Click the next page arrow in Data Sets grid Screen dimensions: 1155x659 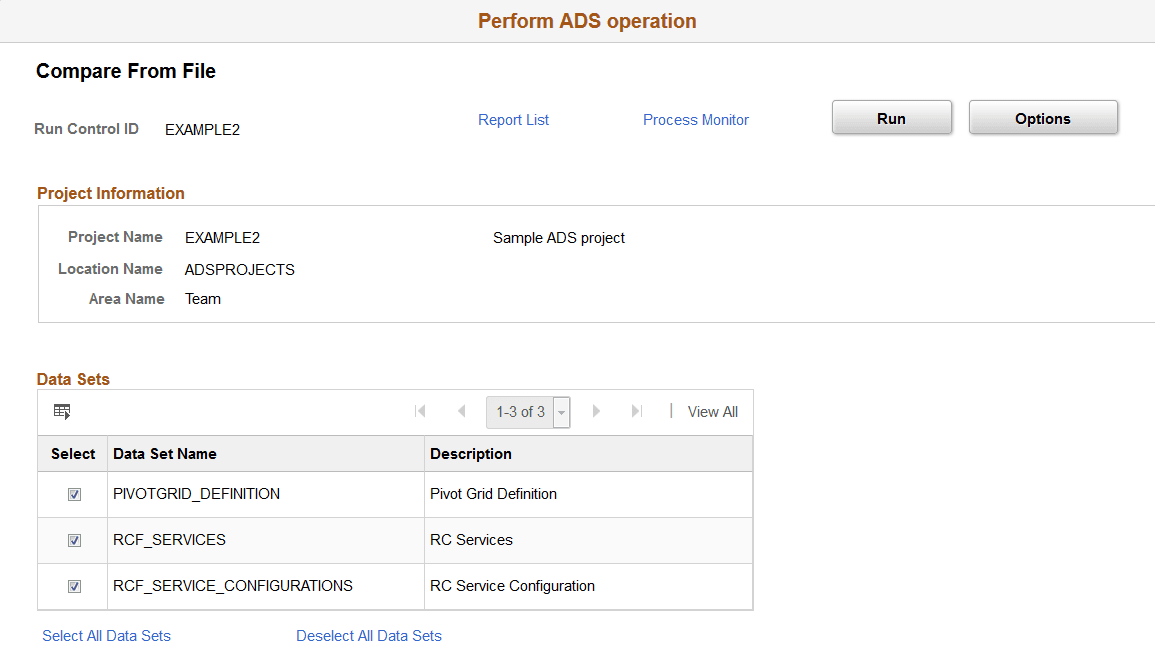pos(596,411)
